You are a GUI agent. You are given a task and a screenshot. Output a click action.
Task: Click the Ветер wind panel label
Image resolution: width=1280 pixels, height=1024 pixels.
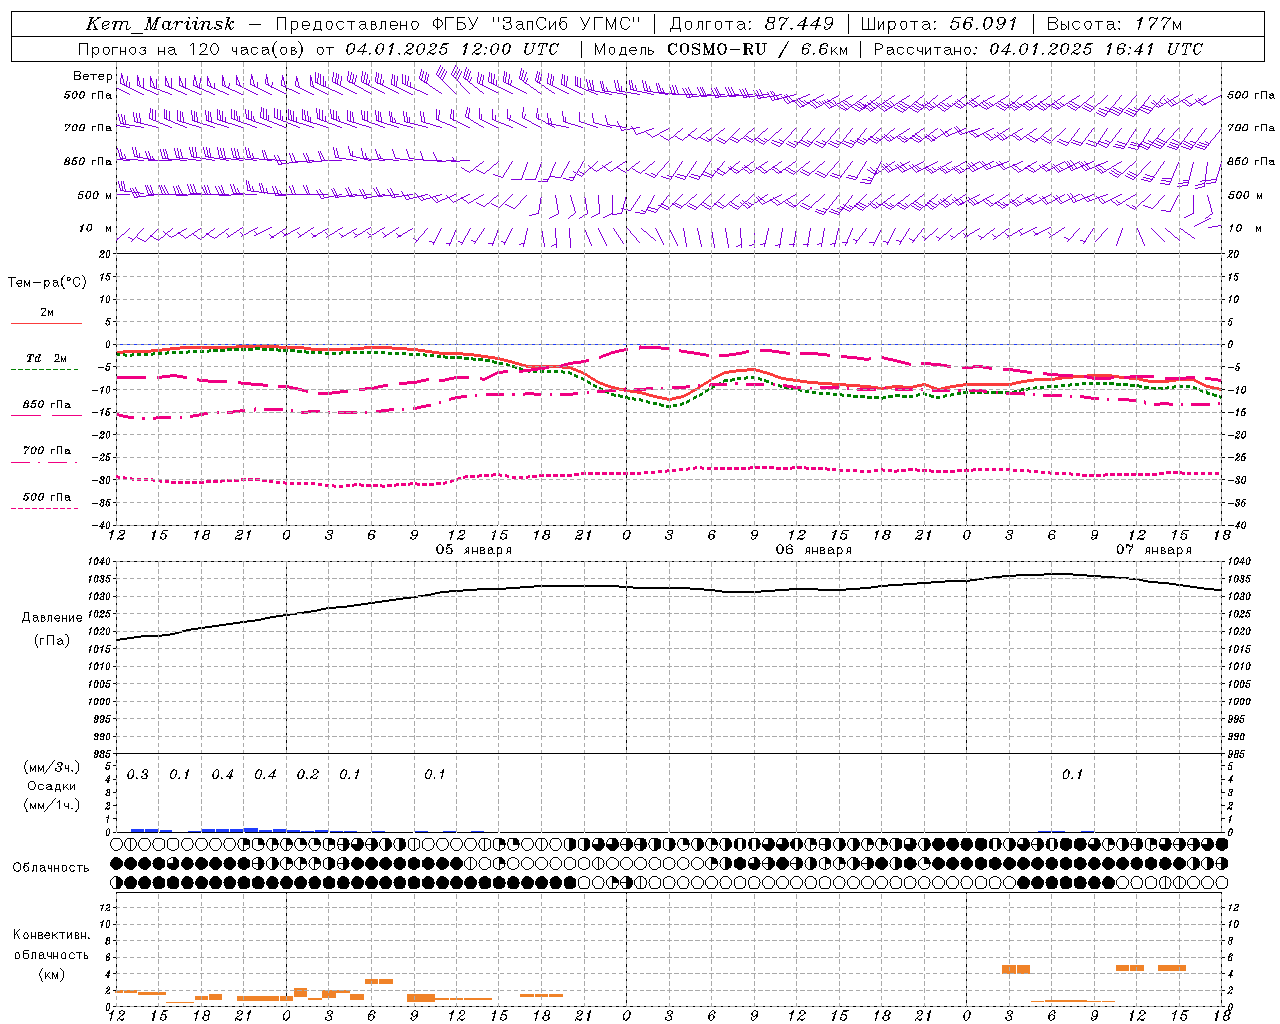coord(92,76)
